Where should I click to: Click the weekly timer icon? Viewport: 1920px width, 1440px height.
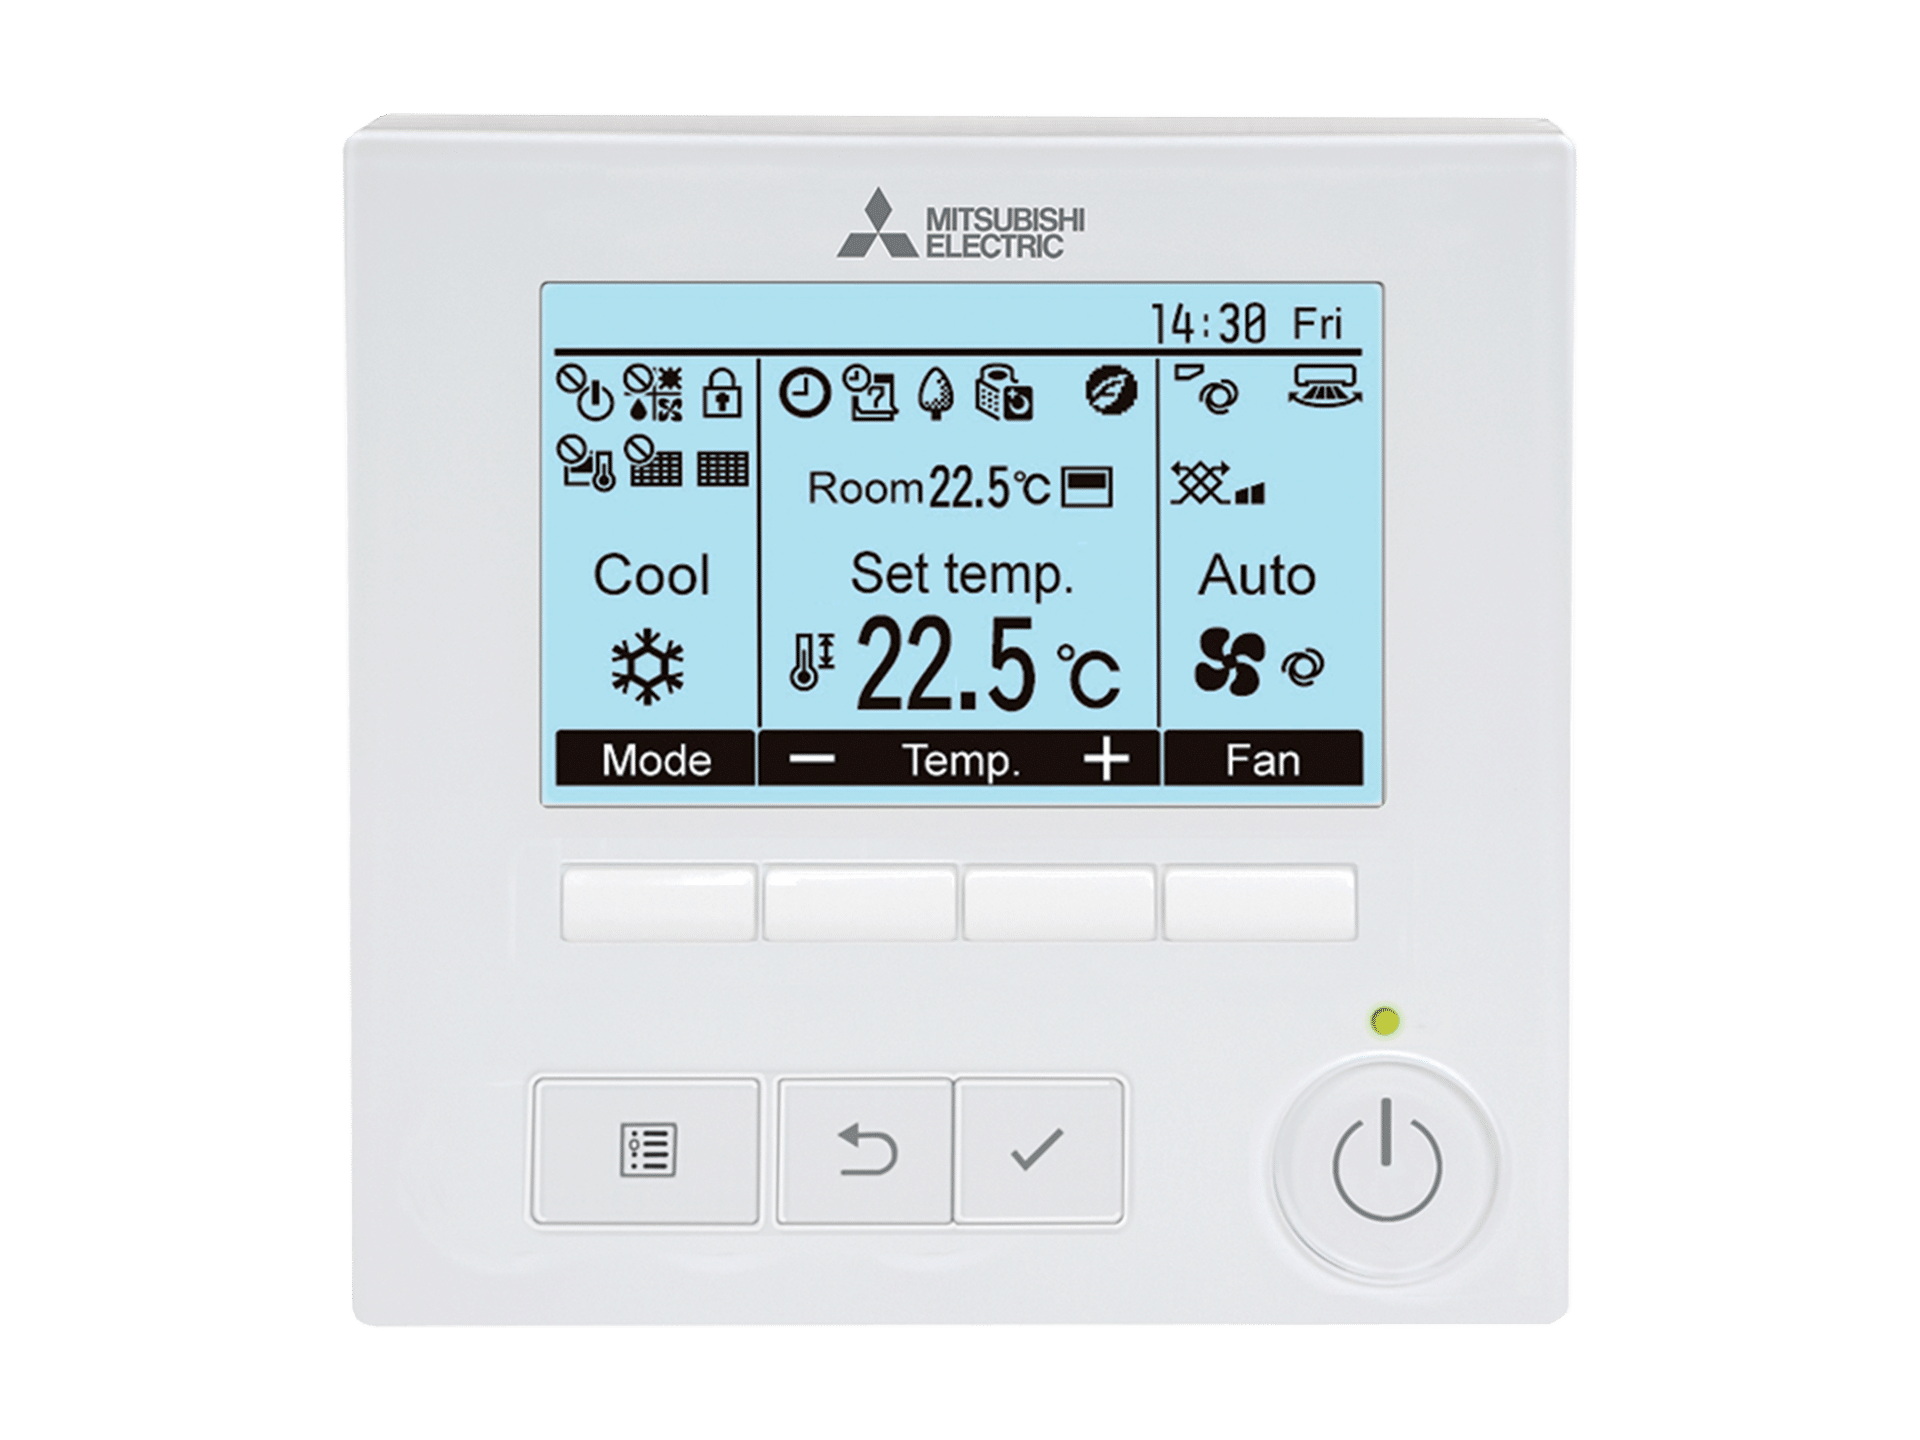point(869,392)
